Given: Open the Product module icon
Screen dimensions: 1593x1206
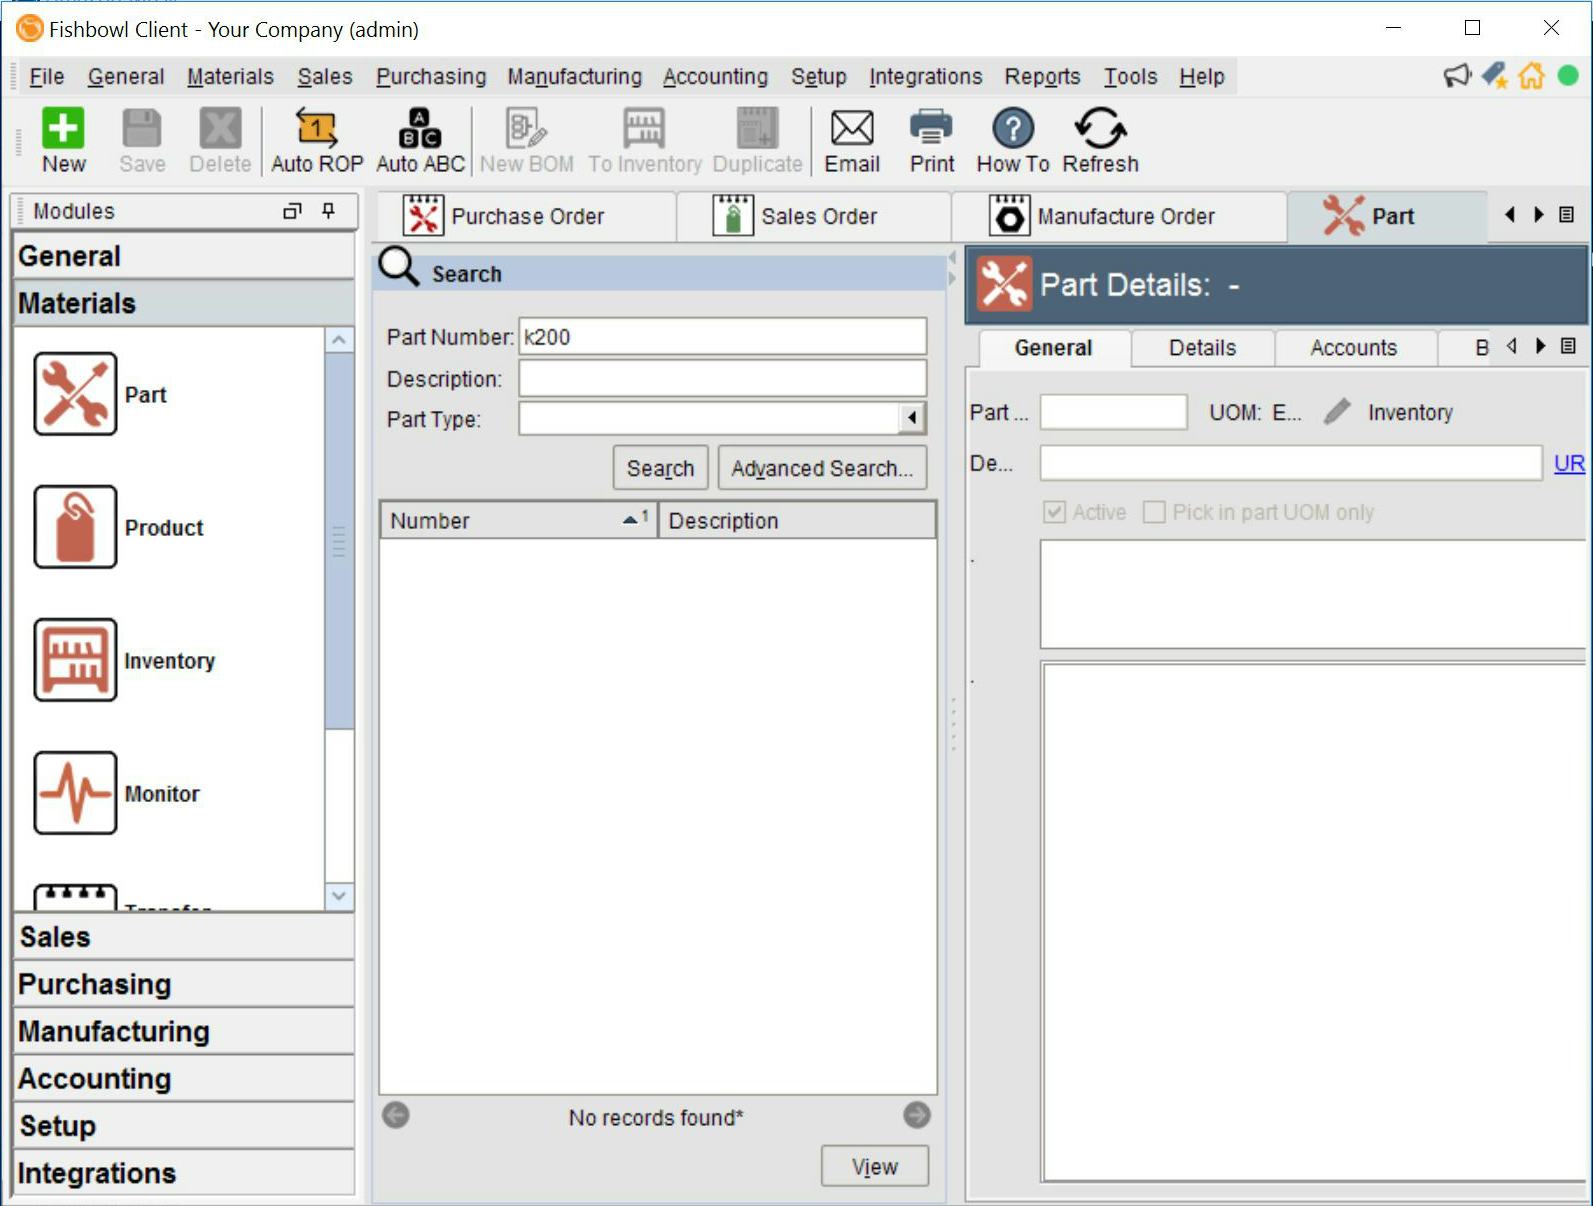Looking at the screenshot, I should point(76,527).
